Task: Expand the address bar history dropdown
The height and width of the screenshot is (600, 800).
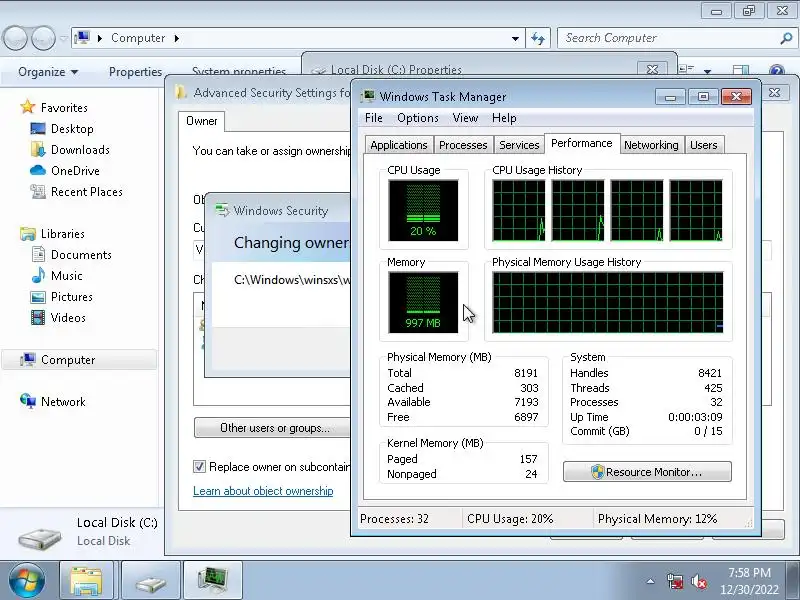Action: (x=515, y=38)
